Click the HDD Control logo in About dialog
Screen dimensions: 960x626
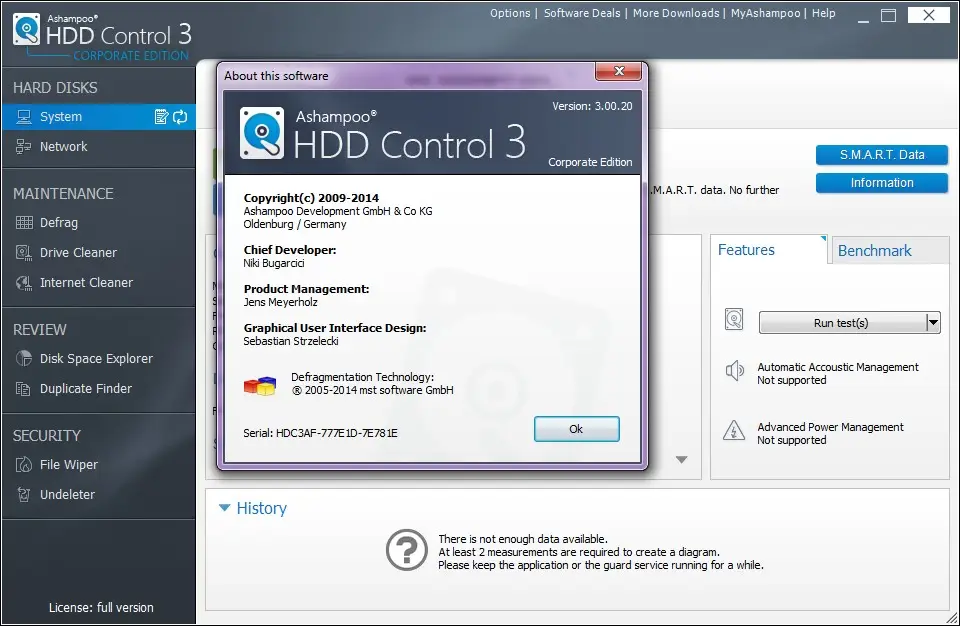point(262,133)
